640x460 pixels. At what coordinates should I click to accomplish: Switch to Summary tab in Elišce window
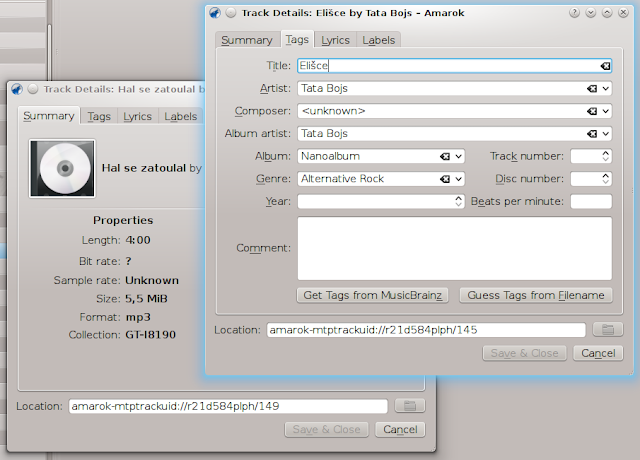[x=247, y=40]
